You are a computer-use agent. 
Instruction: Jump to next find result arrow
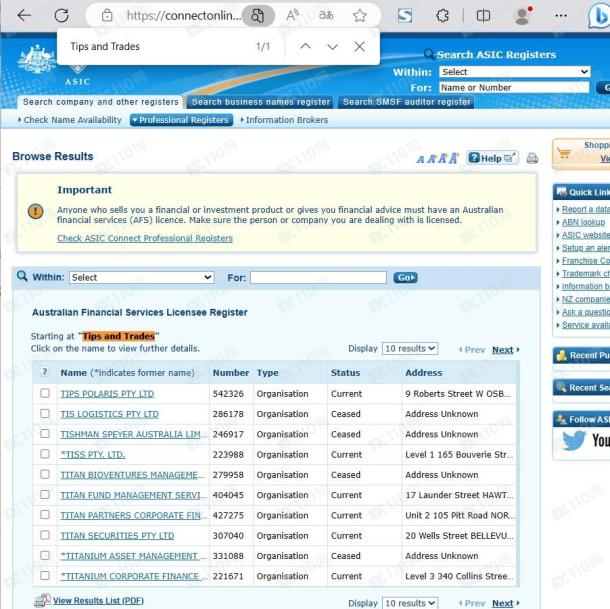point(332,47)
